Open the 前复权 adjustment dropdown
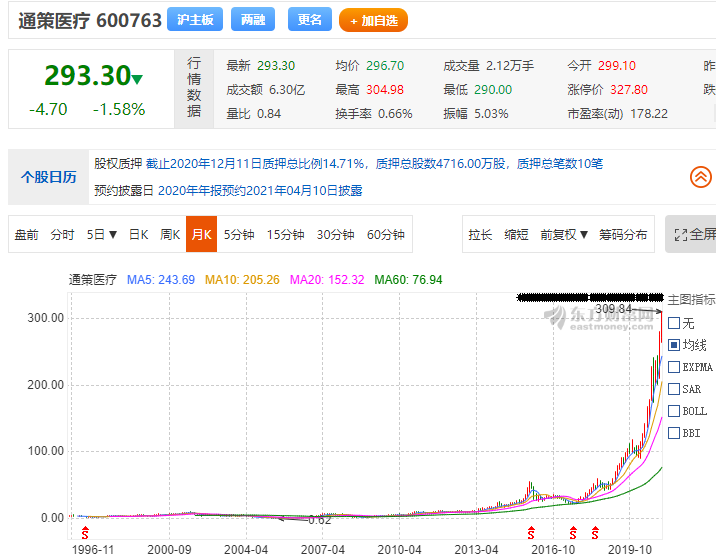This screenshot has width=716, height=559. pyautogui.click(x=564, y=235)
